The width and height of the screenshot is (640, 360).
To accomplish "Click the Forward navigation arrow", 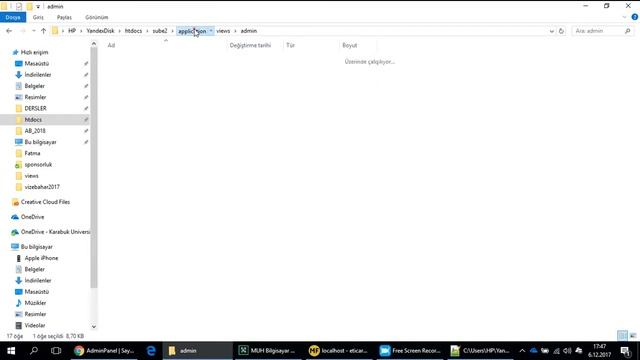I will tap(22, 31).
